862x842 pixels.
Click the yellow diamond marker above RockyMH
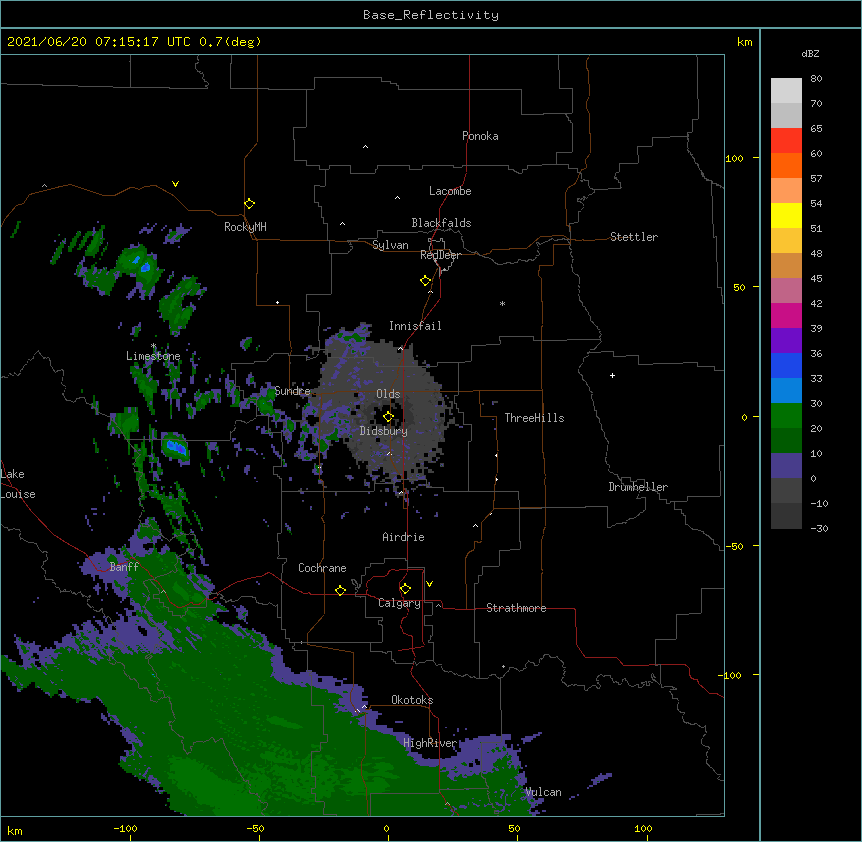[x=249, y=204]
